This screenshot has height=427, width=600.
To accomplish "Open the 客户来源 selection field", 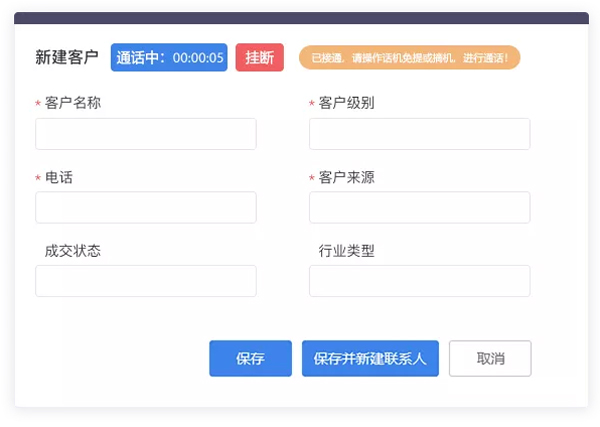I will (x=419, y=208).
